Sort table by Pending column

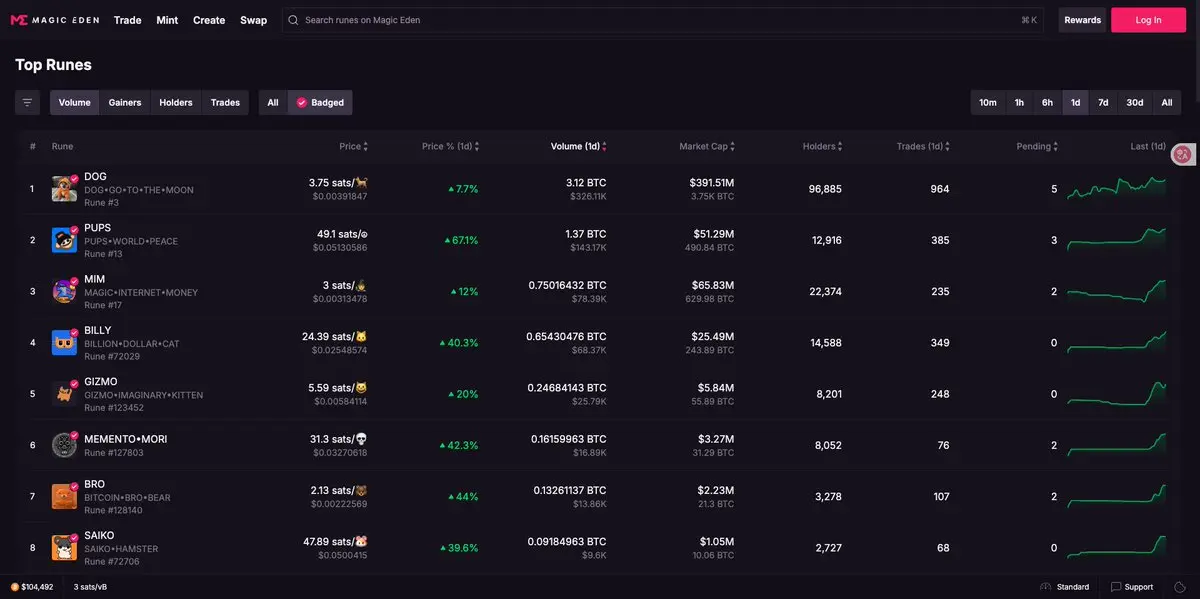pos(1038,146)
